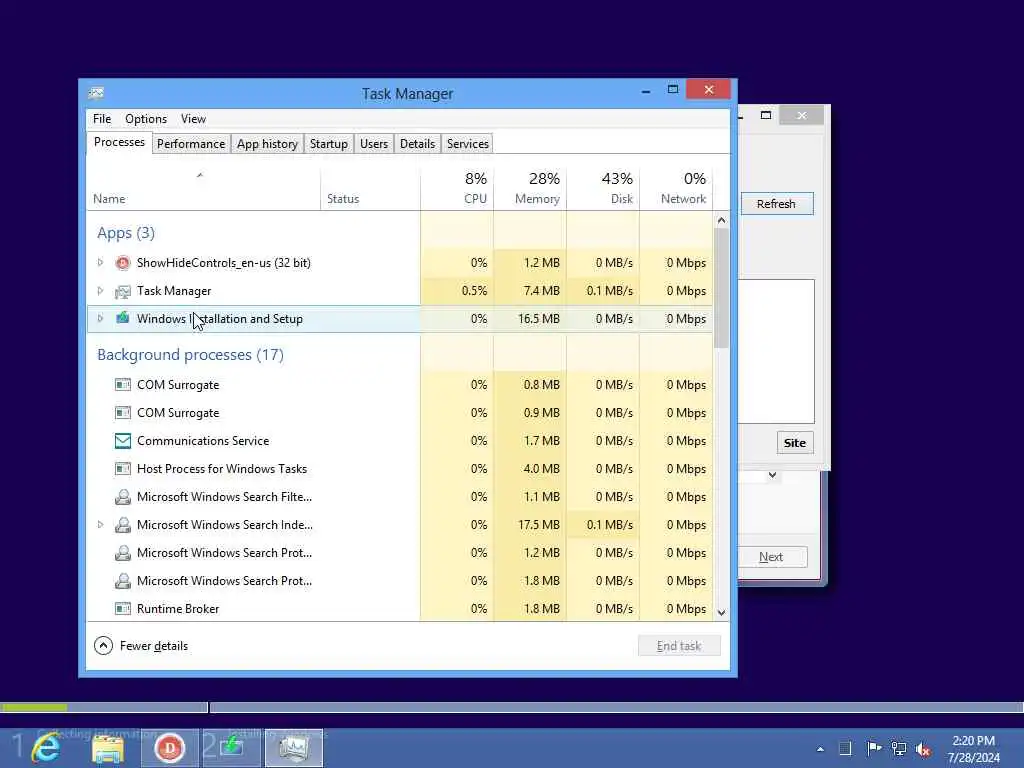Select Microsoft Windows Search Prot... row with 1.8 MB
This screenshot has height=768, width=1024.
[x=400, y=581]
